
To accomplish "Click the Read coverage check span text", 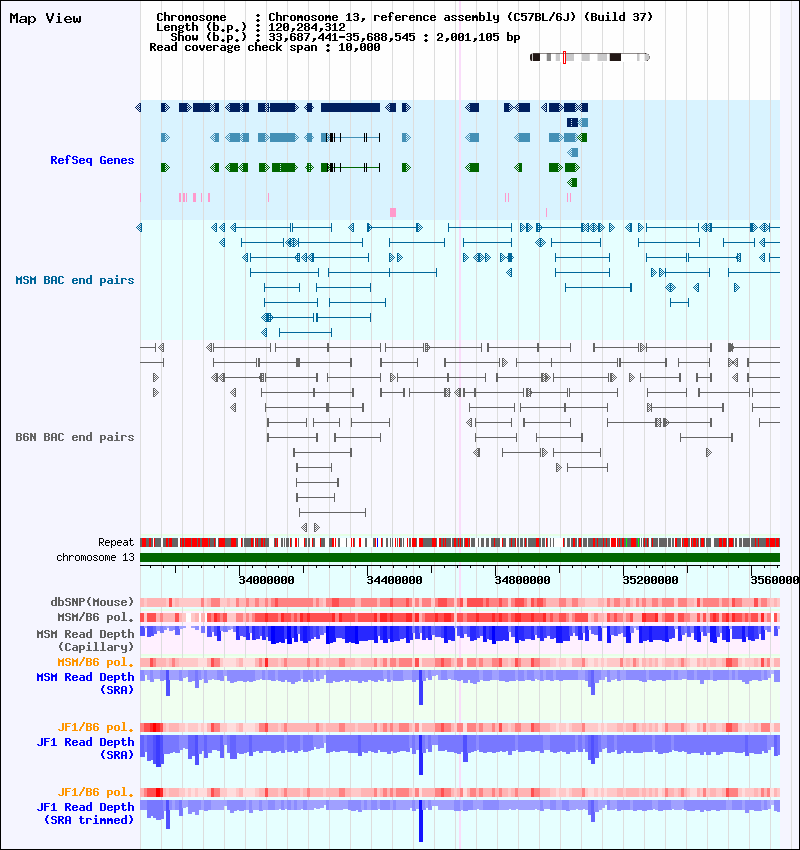I will click(264, 47).
